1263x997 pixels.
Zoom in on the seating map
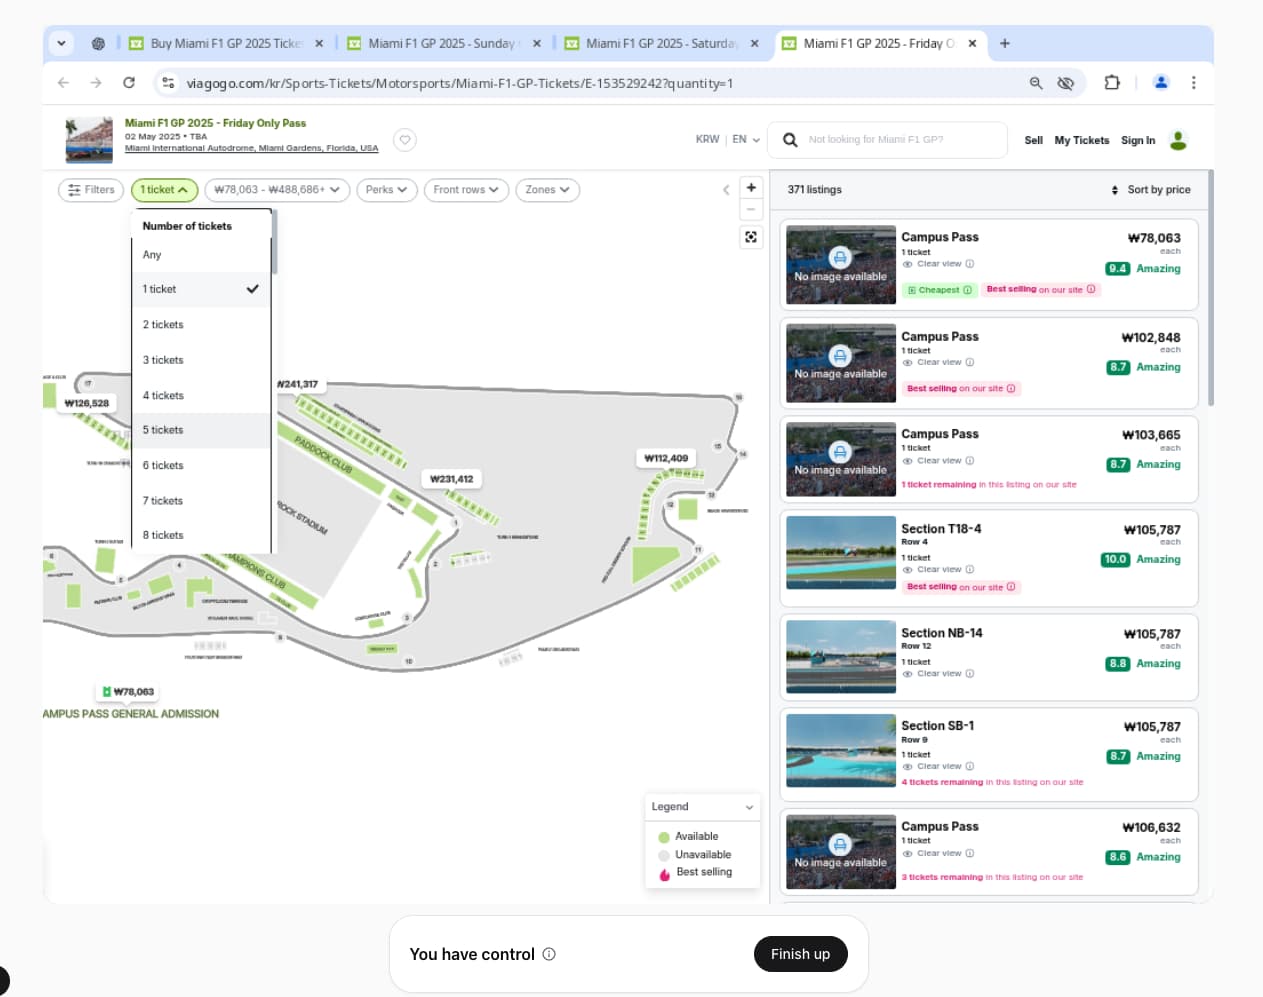pyautogui.click(x=751, y=188)
